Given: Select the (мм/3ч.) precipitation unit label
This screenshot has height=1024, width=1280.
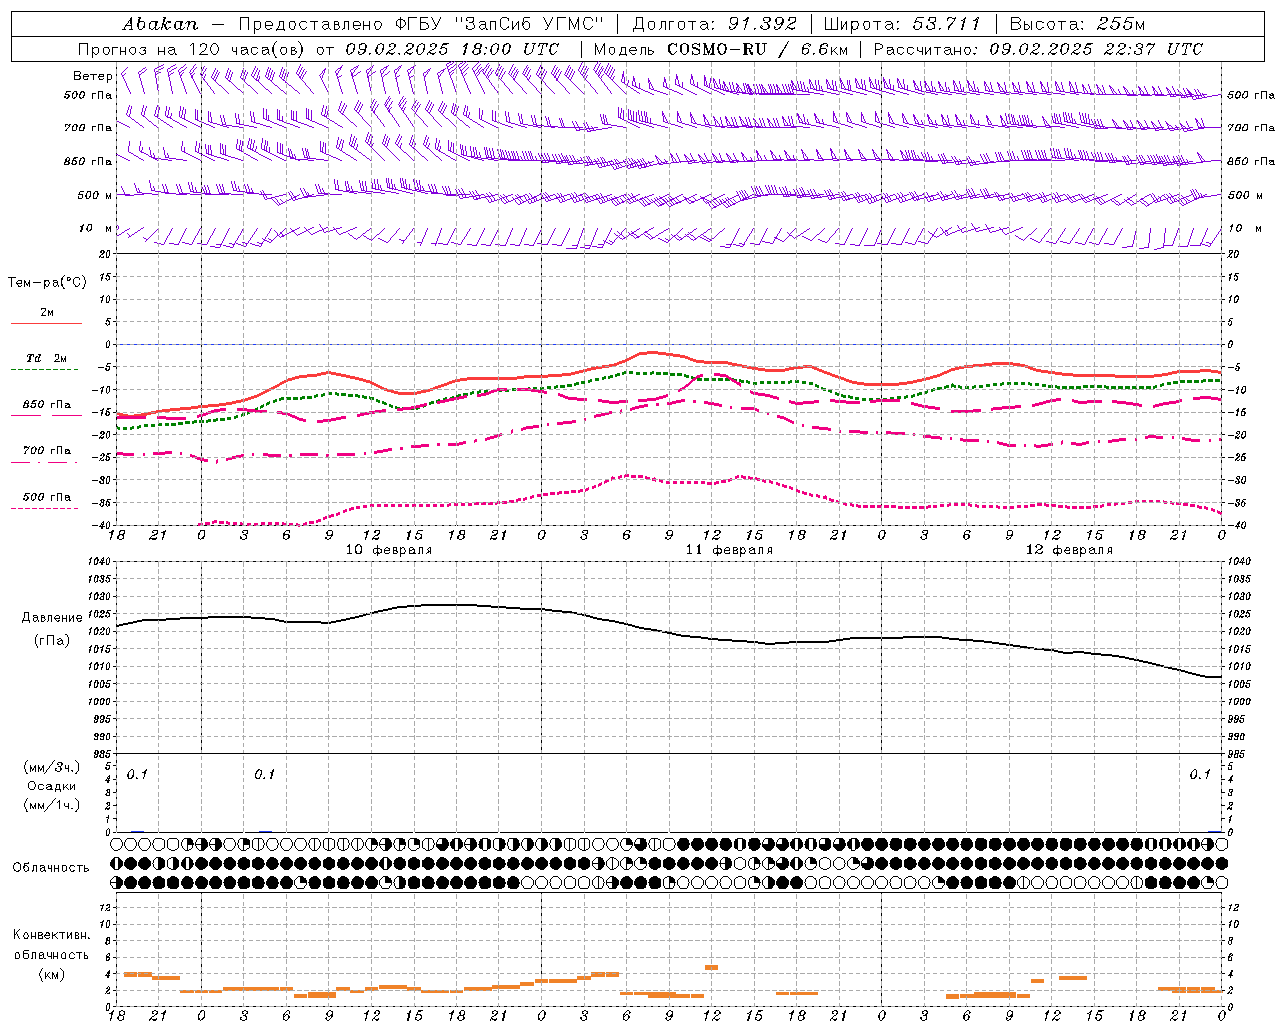Looking at the screenshot, I should coord(51,767).
